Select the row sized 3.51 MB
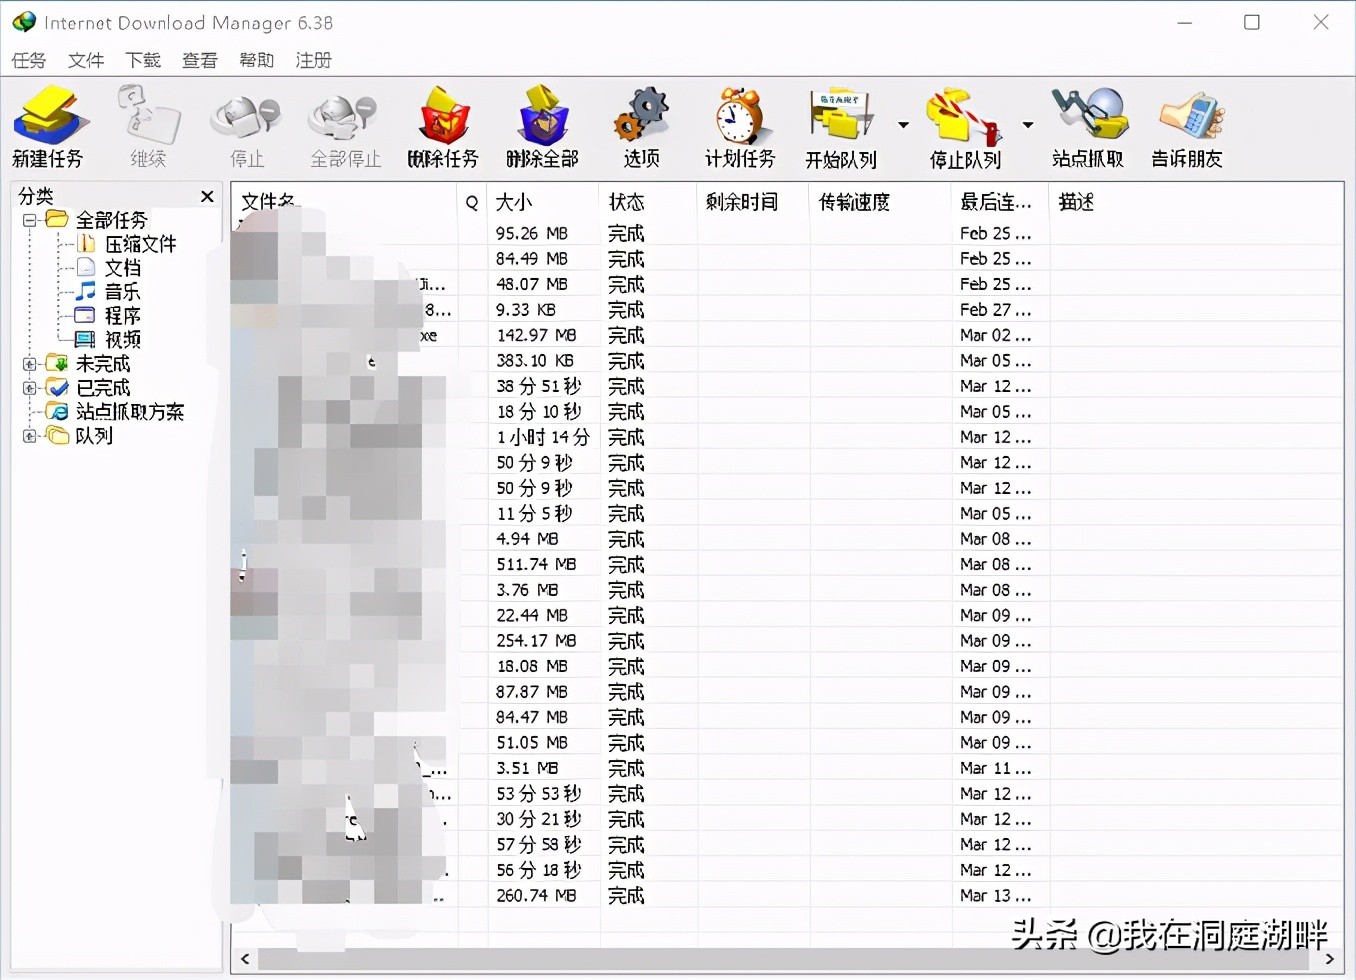 pos(787,768)
